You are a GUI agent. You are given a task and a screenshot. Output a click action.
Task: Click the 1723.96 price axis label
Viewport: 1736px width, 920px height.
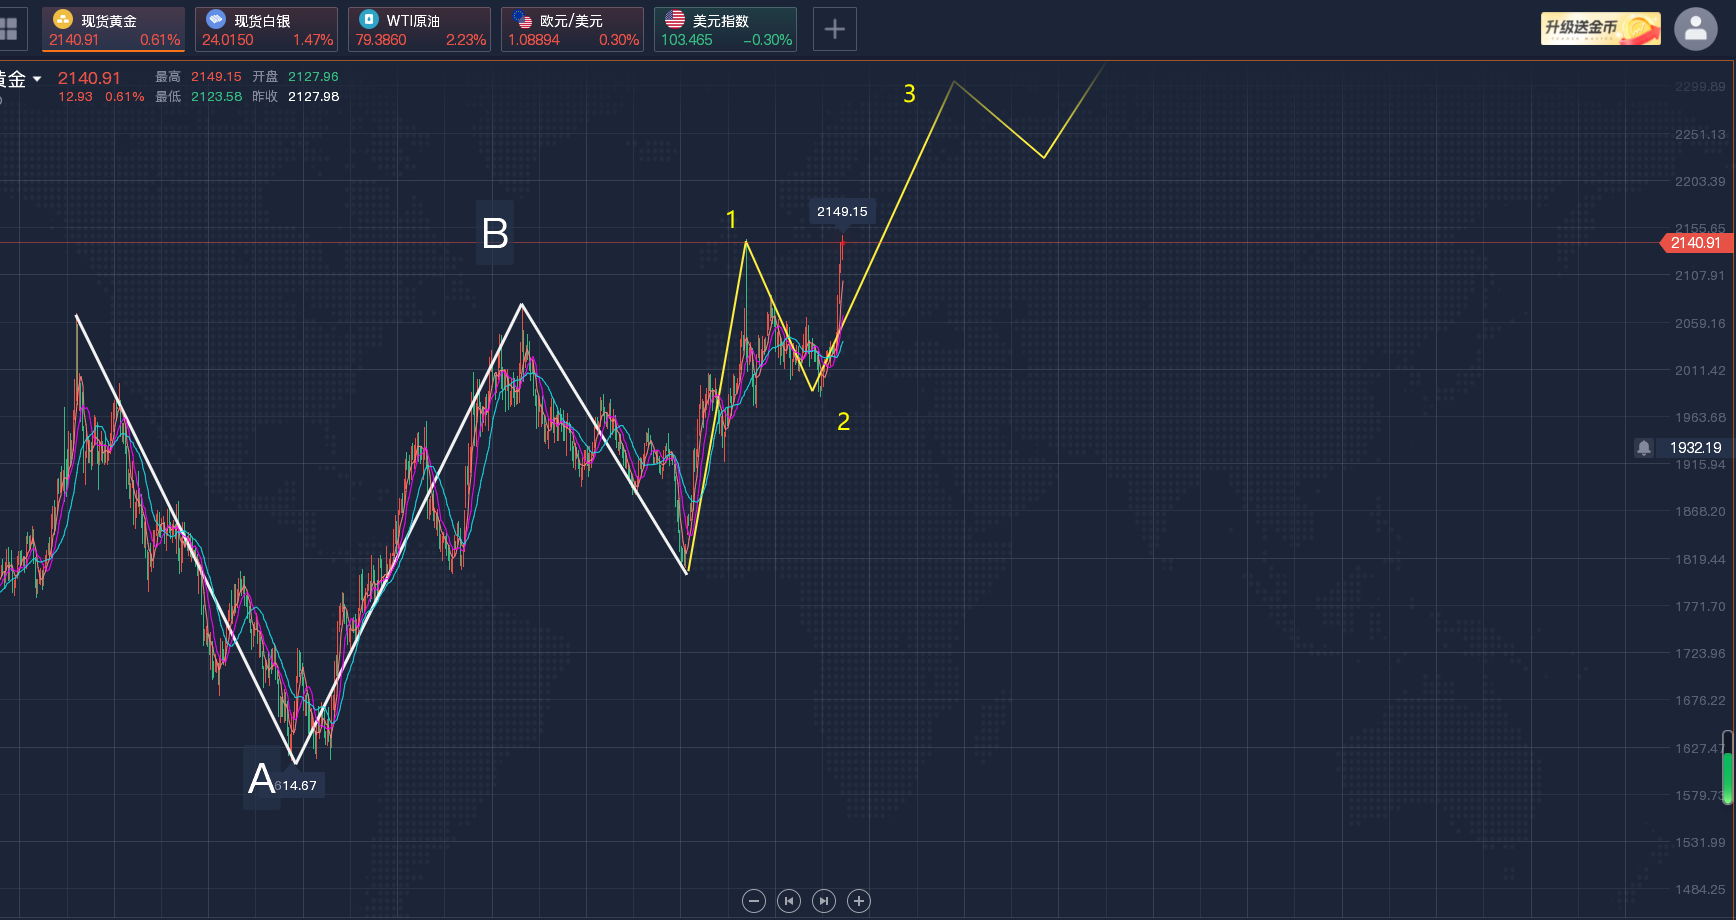pyautogui.click(x=1700, y=653)
